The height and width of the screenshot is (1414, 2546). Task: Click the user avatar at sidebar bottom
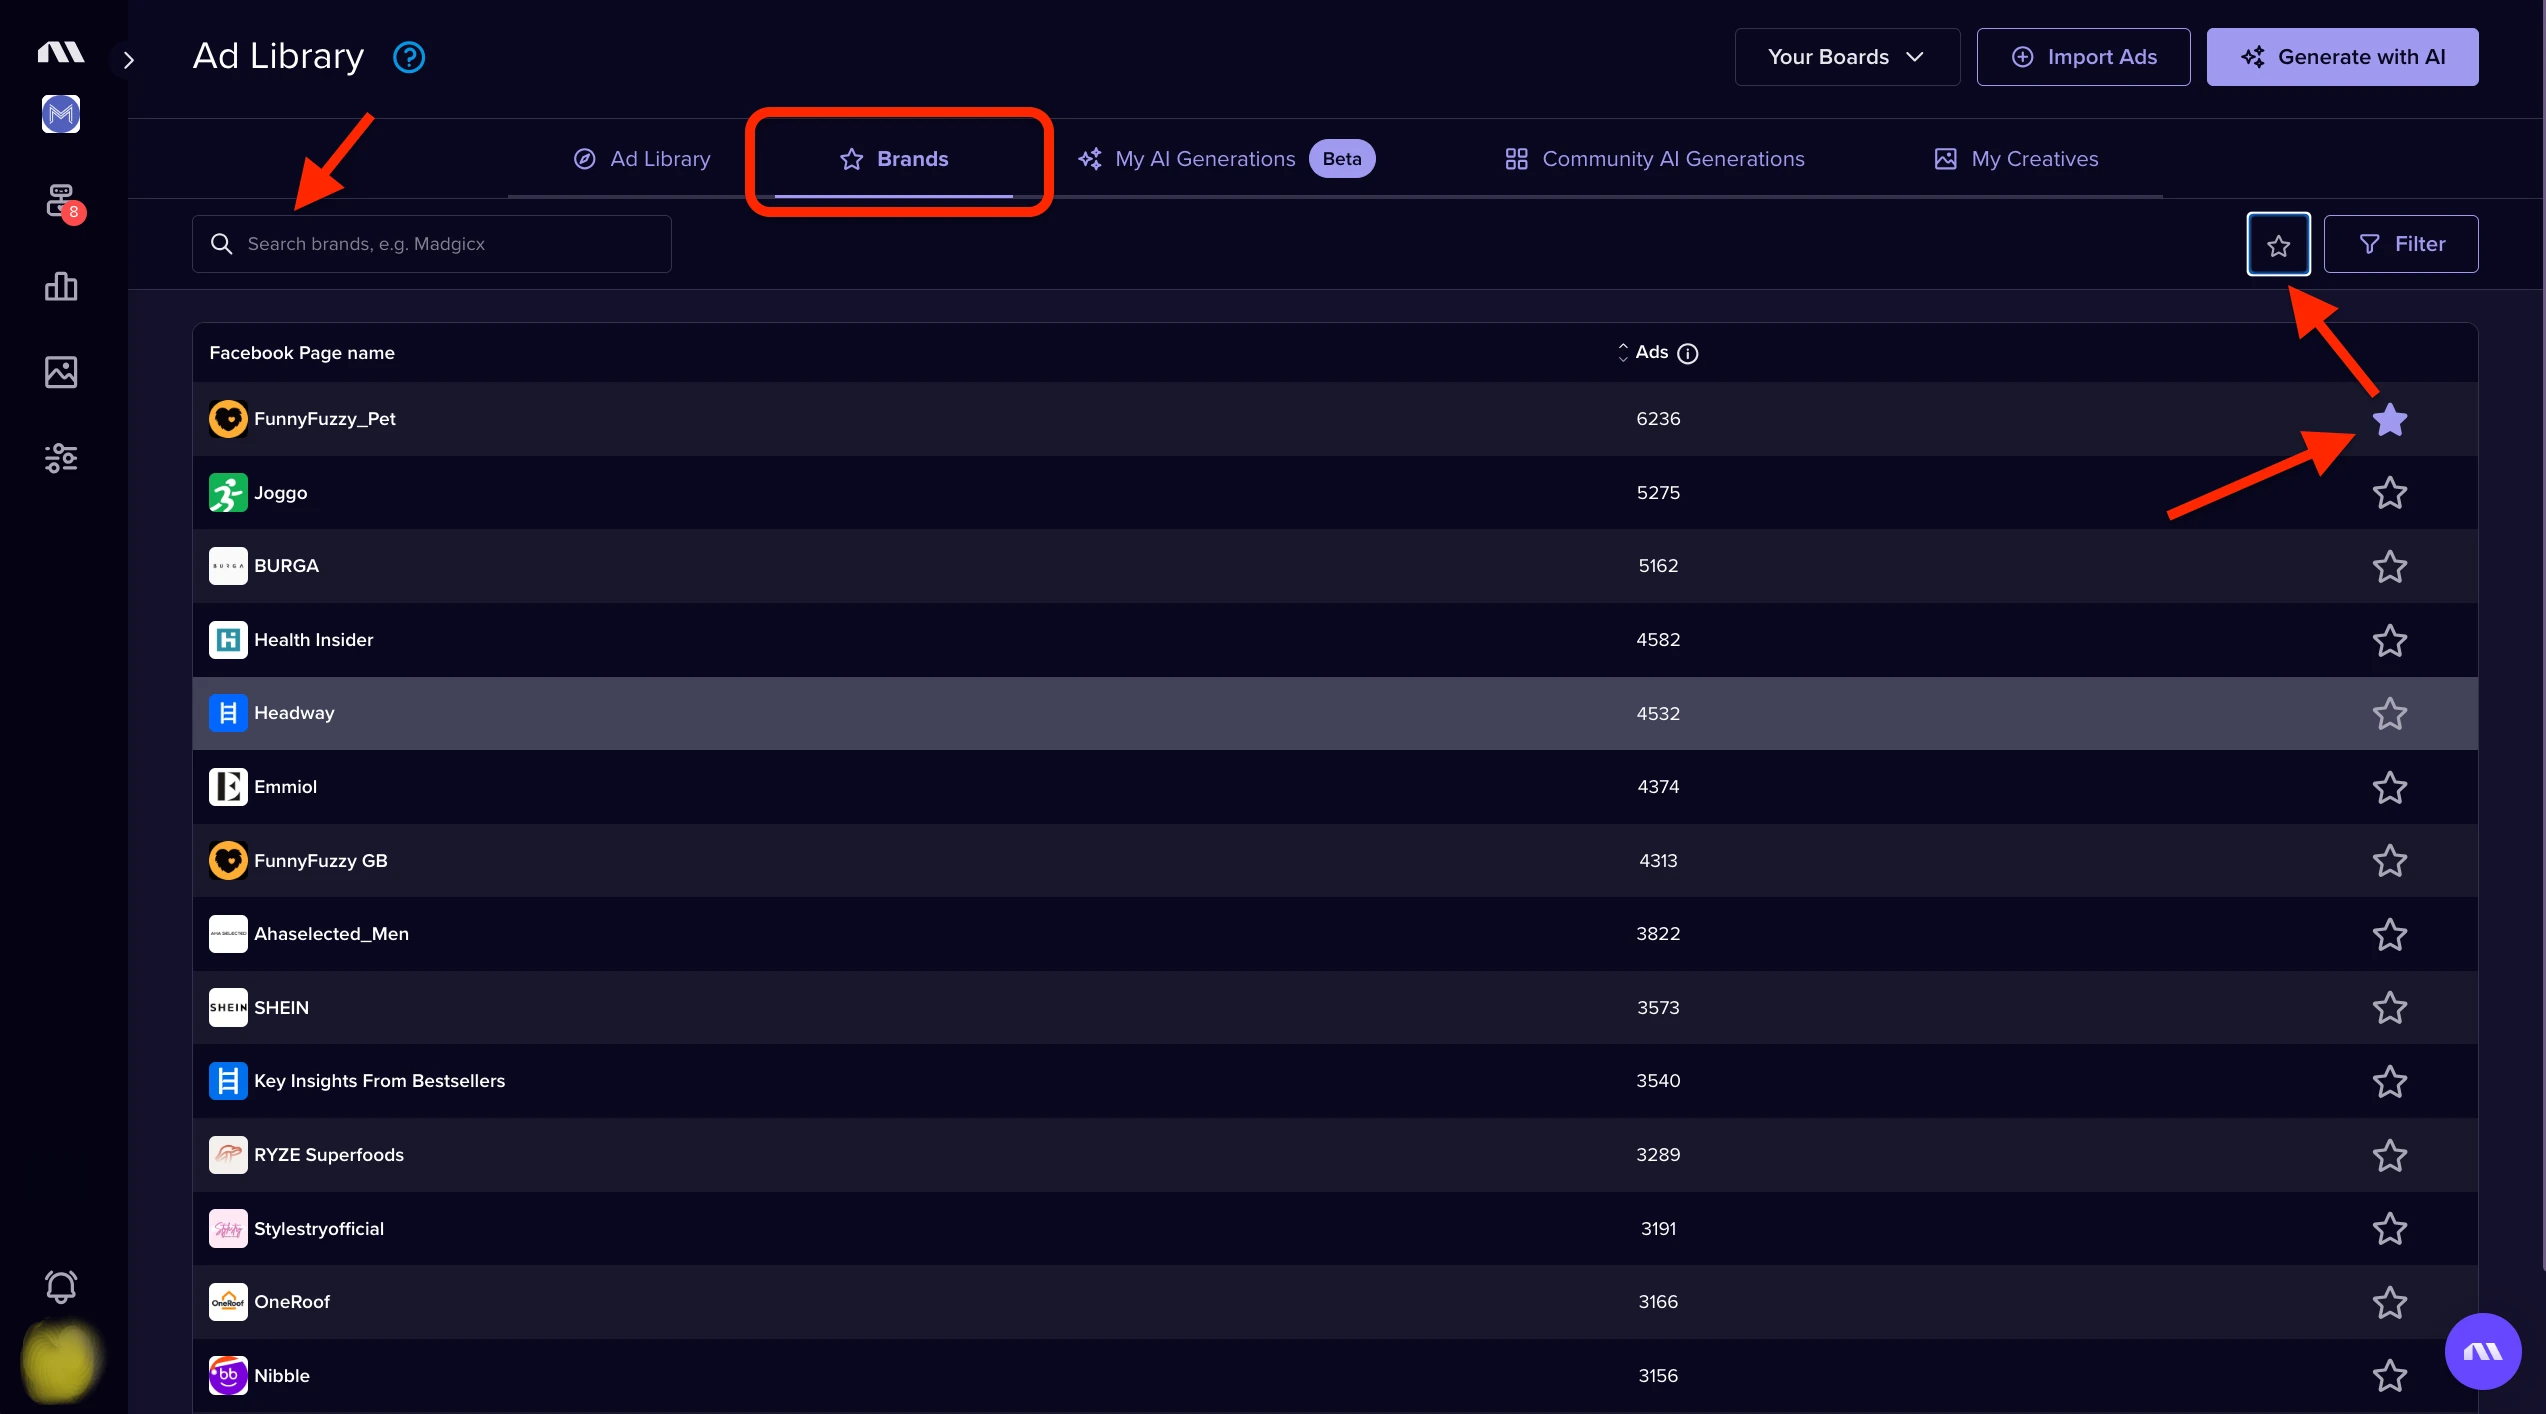60,1361
